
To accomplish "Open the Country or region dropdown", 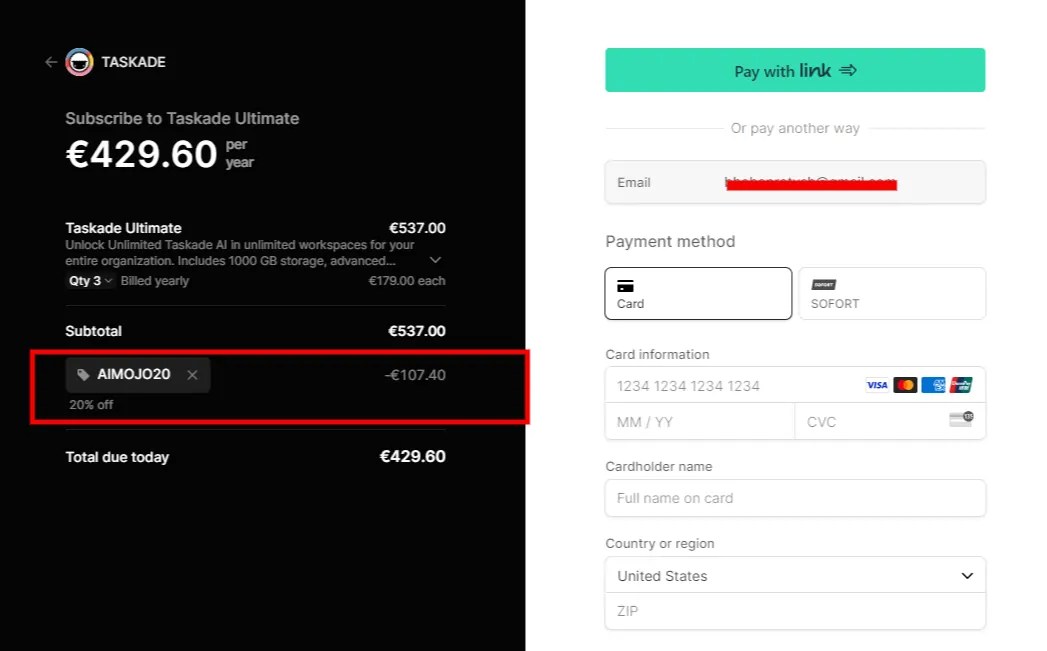I will (795, 575).
